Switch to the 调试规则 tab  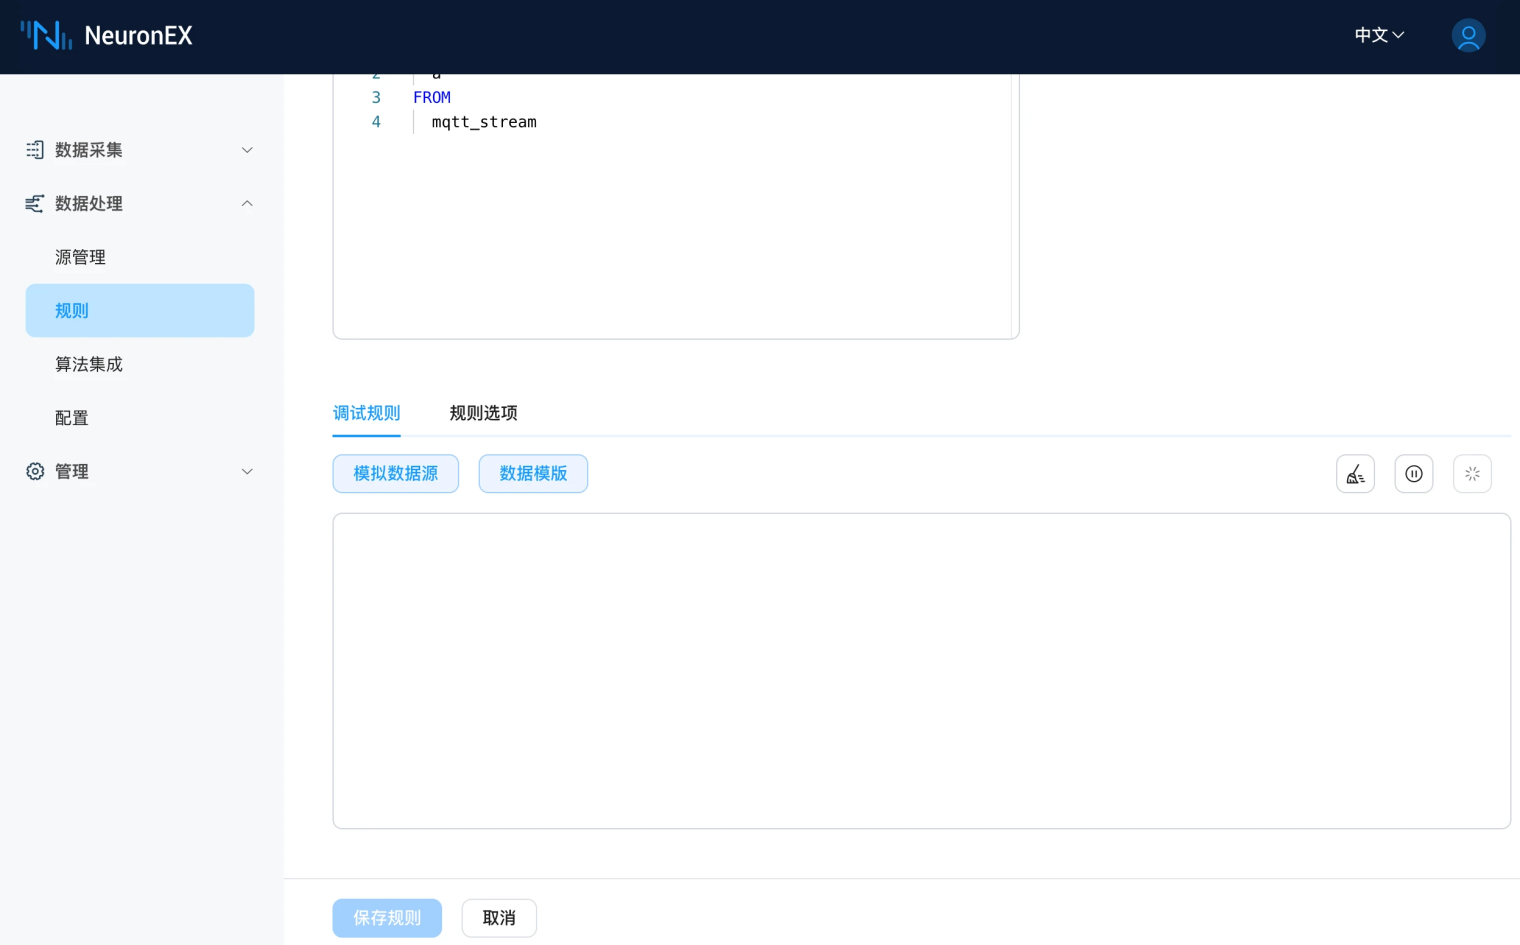(366, 413)
